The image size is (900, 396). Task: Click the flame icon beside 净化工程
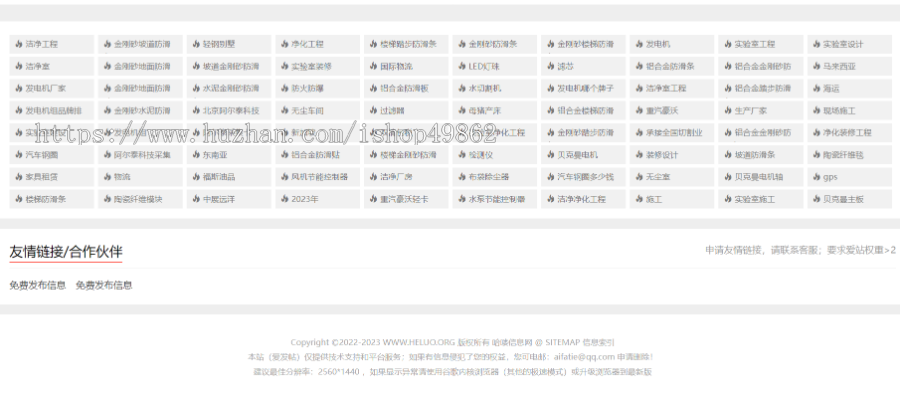(x=285, y=44)
